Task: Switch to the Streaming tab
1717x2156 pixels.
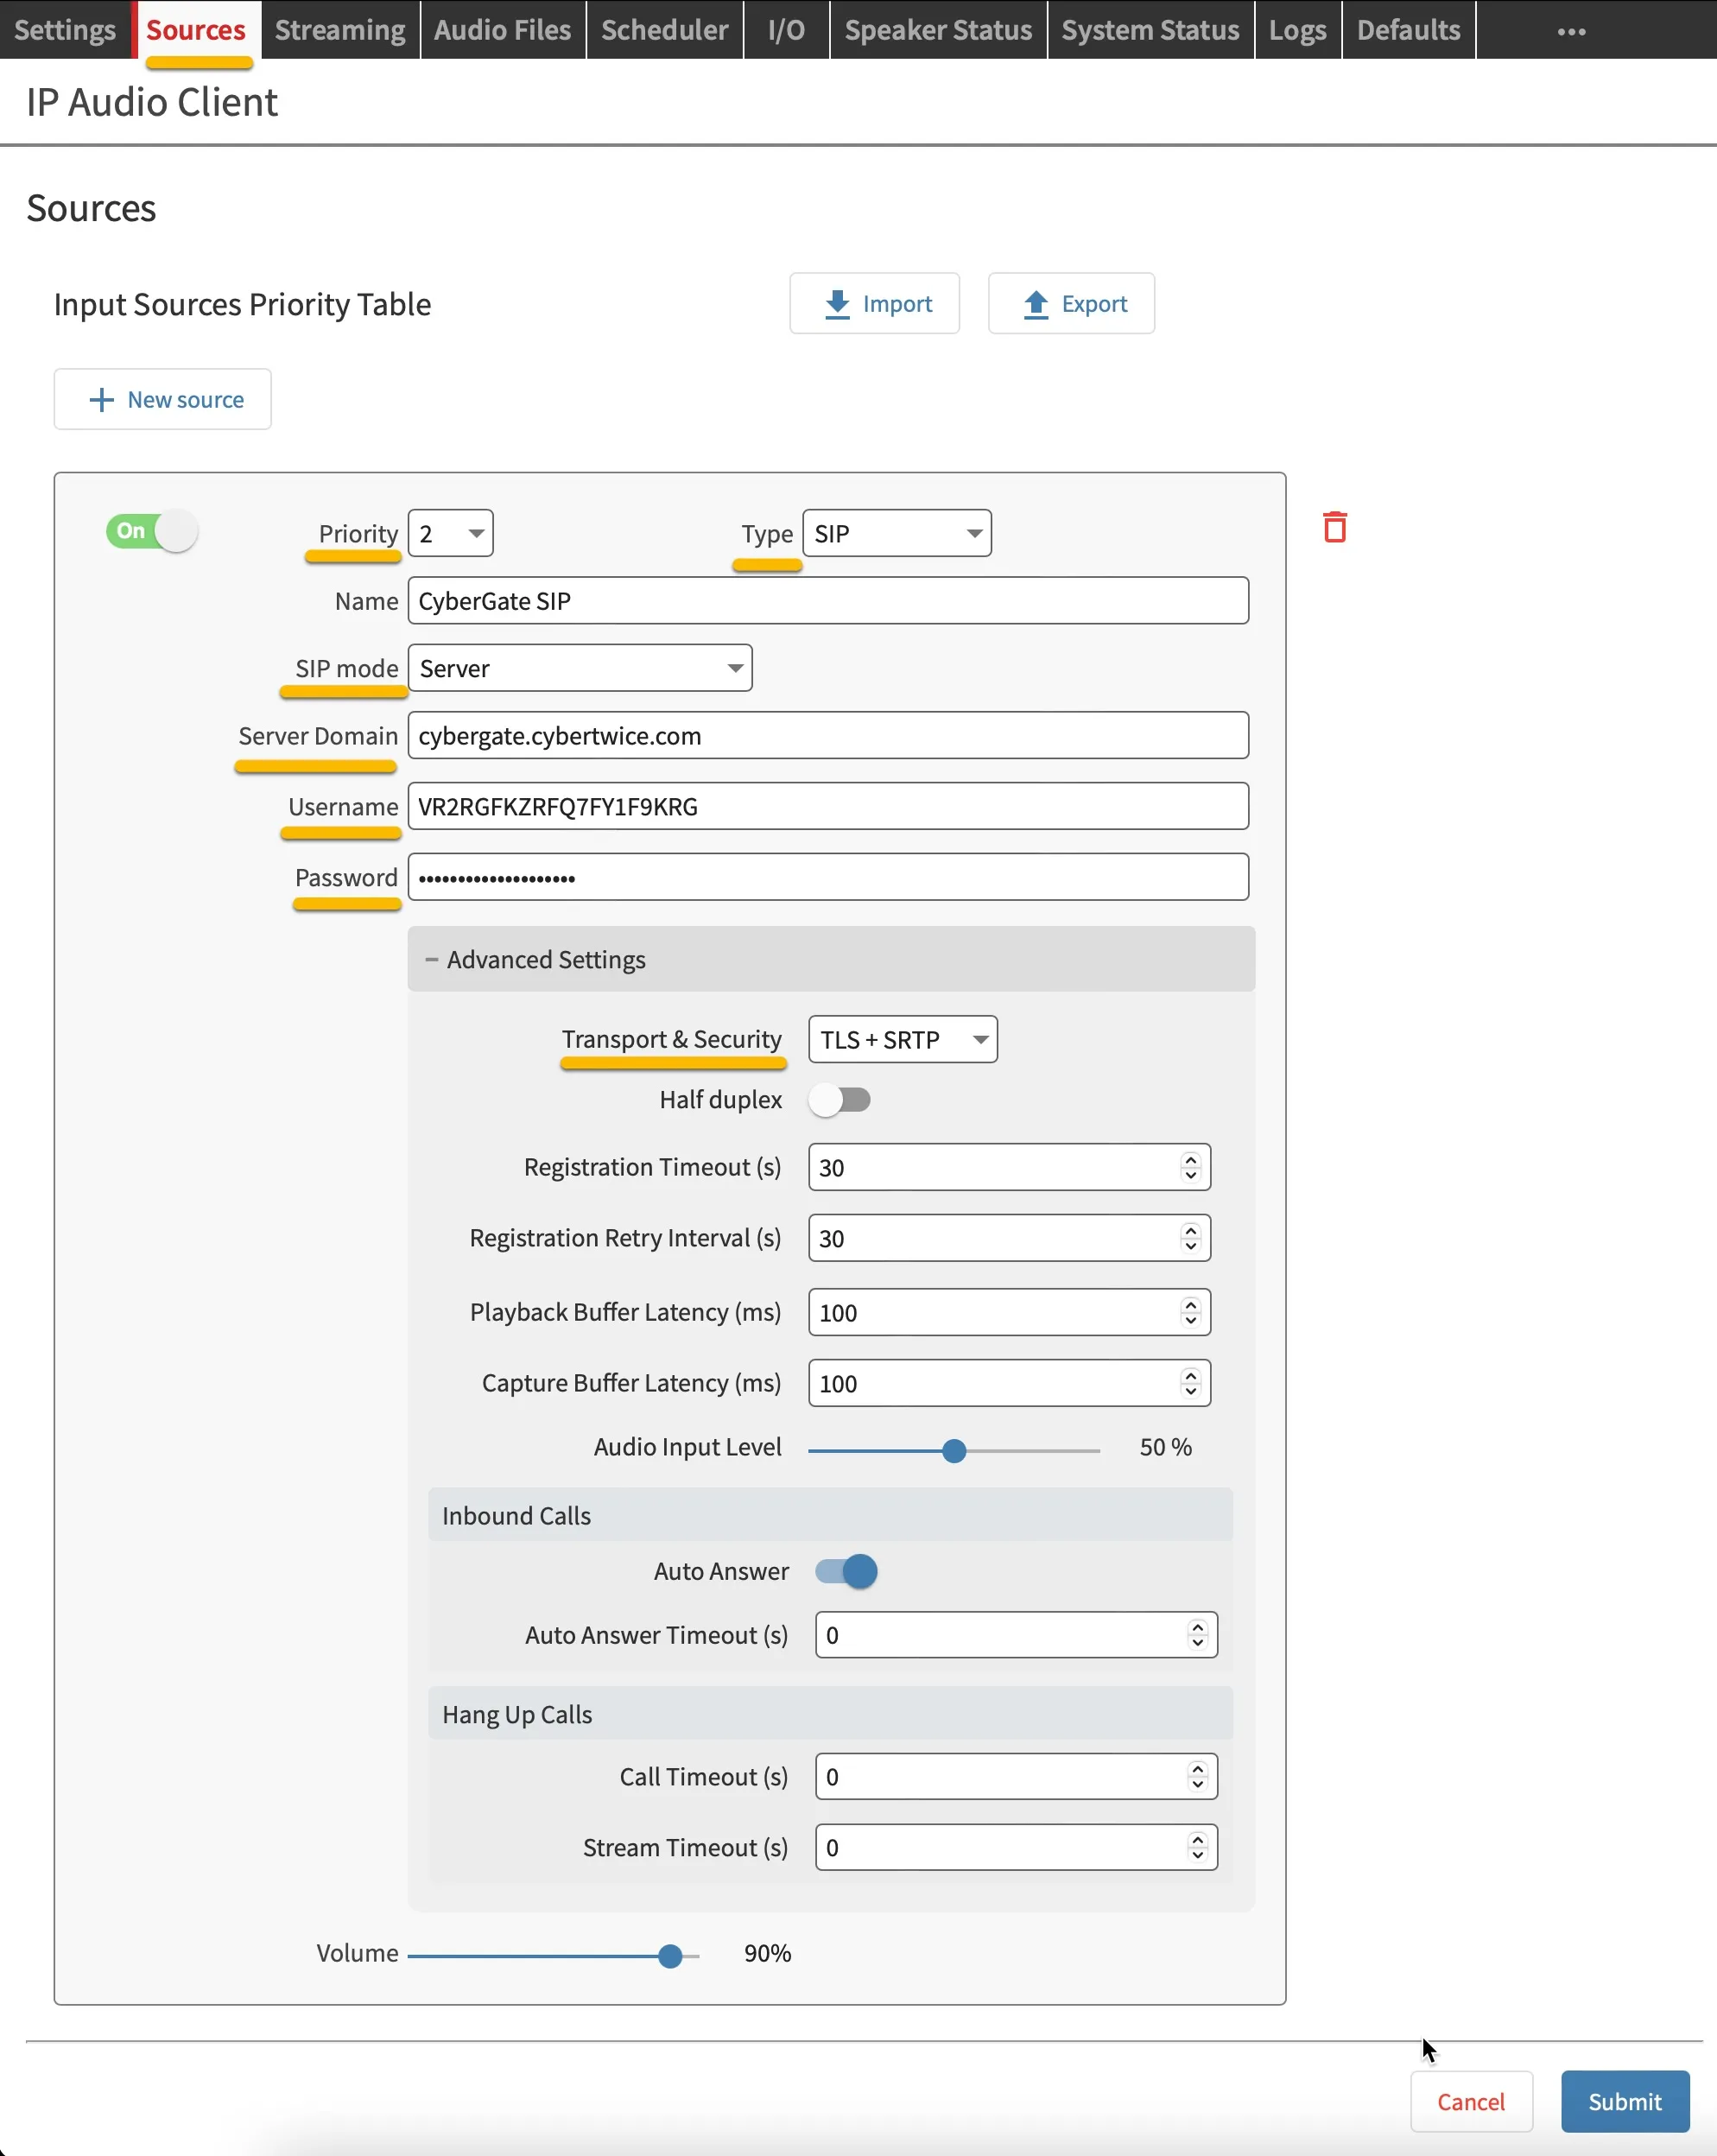Action: [340, 30]
